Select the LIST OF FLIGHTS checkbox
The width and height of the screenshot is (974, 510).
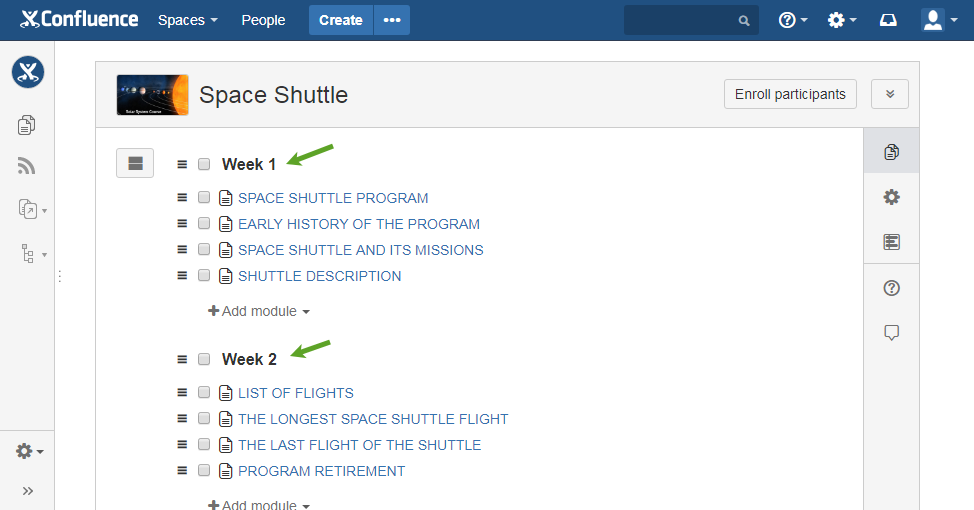point(204,392)
